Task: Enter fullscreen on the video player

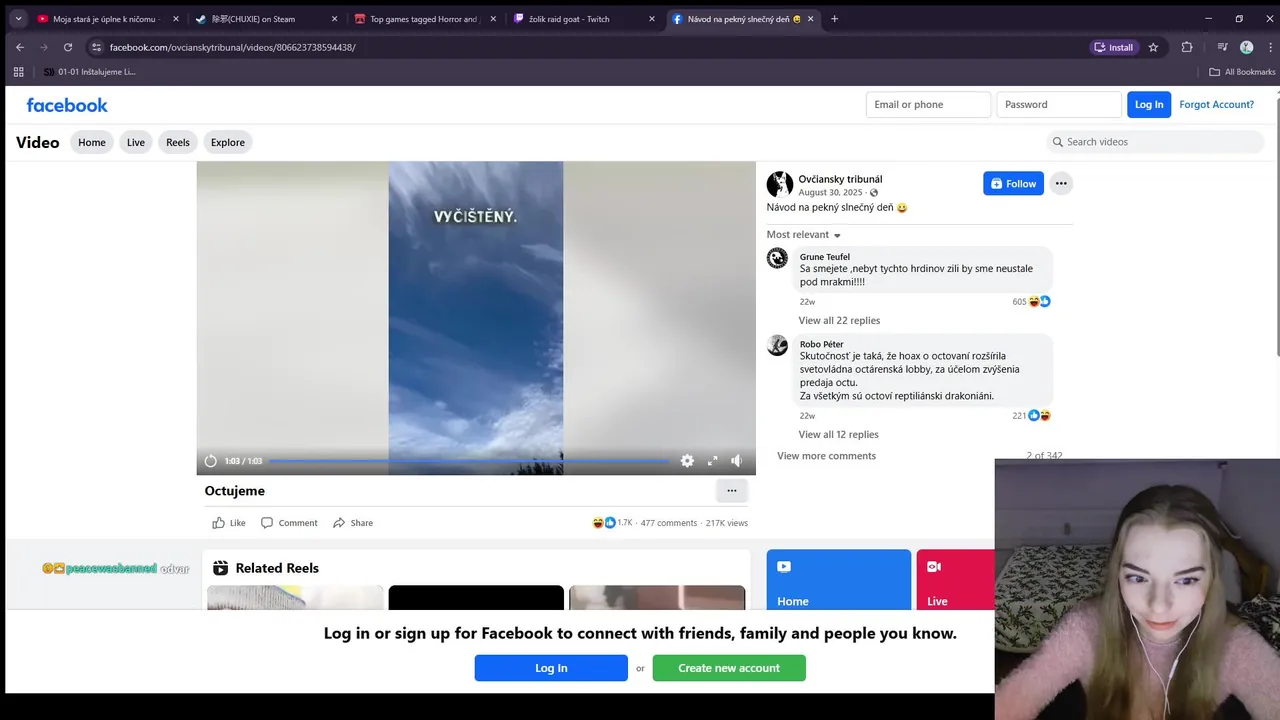Action: [x=712, y=461]
